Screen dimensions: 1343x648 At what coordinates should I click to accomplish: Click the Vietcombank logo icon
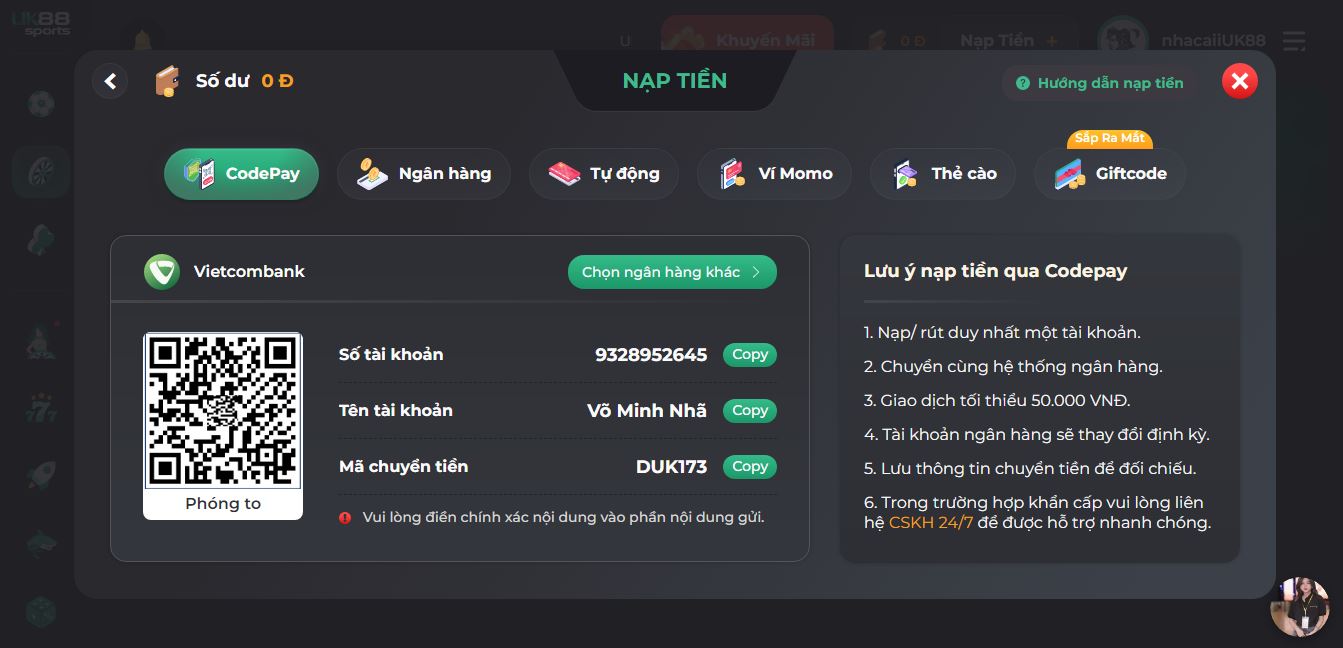click(x=161, y=272)
